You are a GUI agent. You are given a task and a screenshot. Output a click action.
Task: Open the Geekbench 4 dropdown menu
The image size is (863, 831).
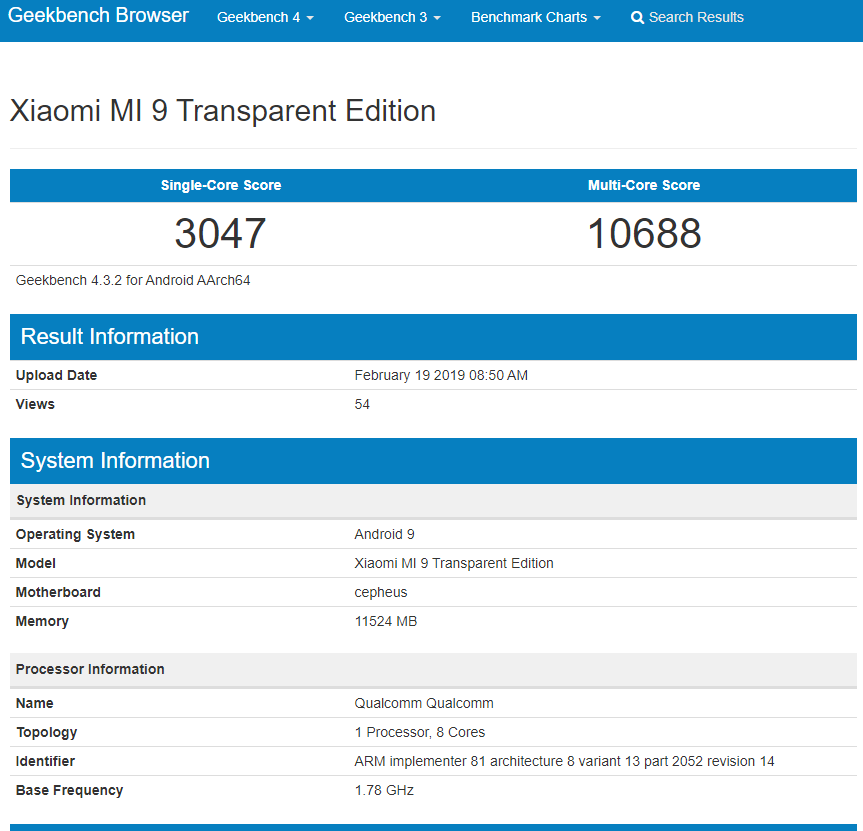(x=265, y=17)
